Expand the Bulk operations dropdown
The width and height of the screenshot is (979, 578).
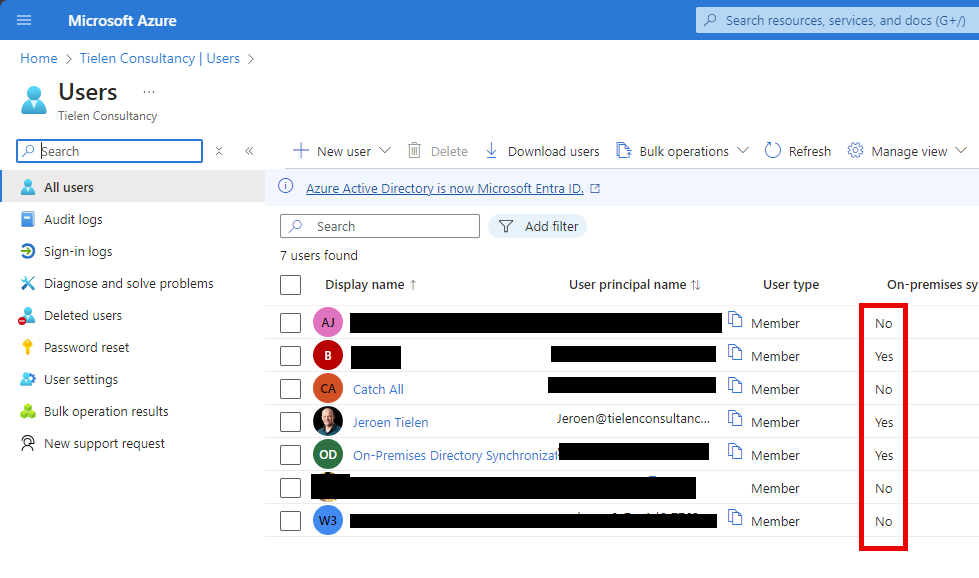tap(742, 150)
